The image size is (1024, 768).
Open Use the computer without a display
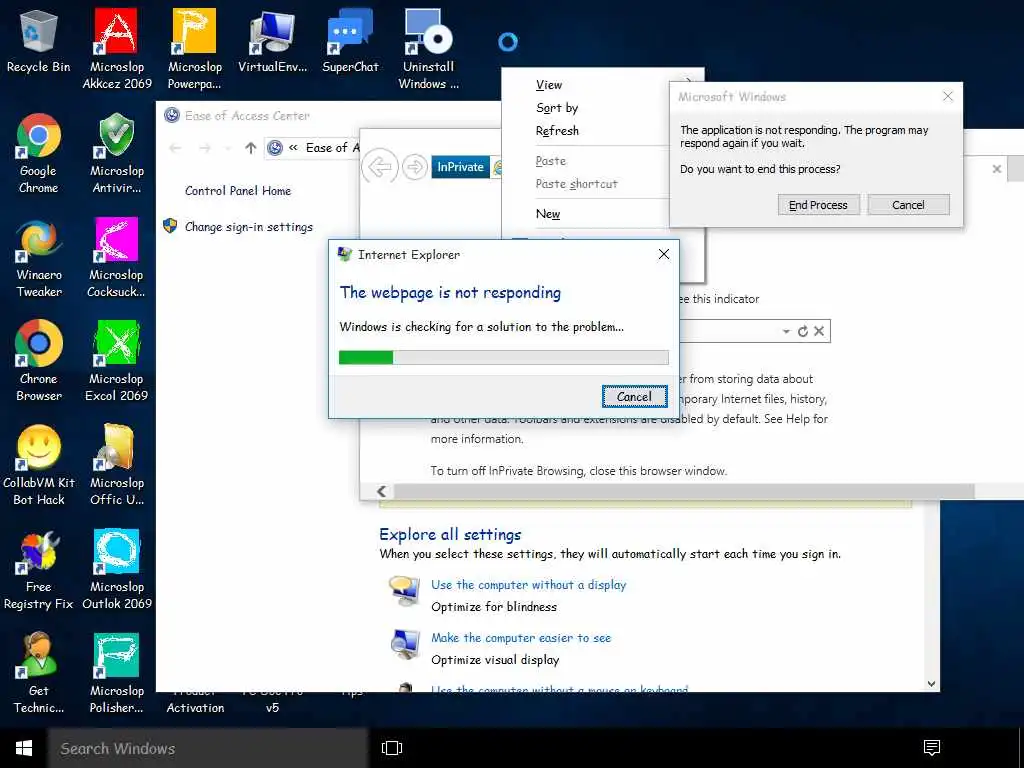point(528,584)
